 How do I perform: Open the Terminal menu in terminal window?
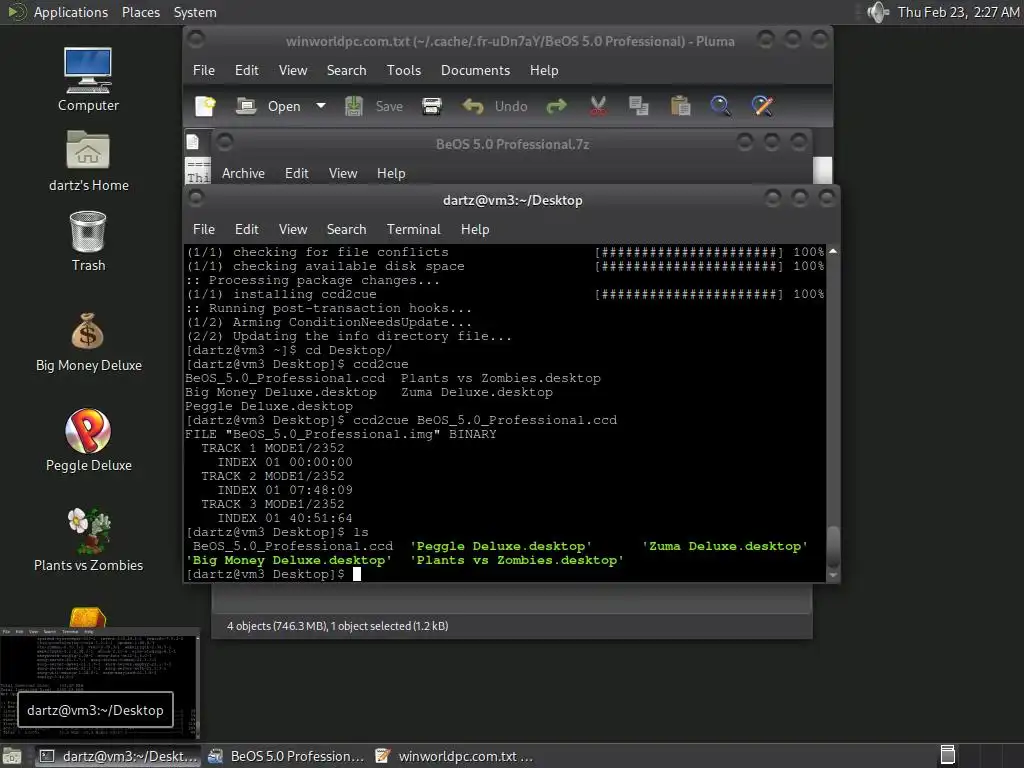[x=413, y=229]
